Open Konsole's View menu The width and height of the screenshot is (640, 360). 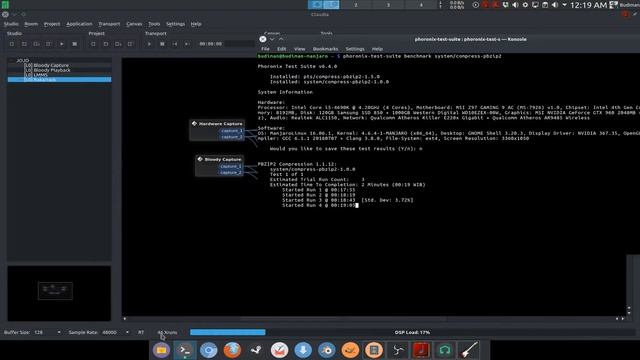point(300,49)
